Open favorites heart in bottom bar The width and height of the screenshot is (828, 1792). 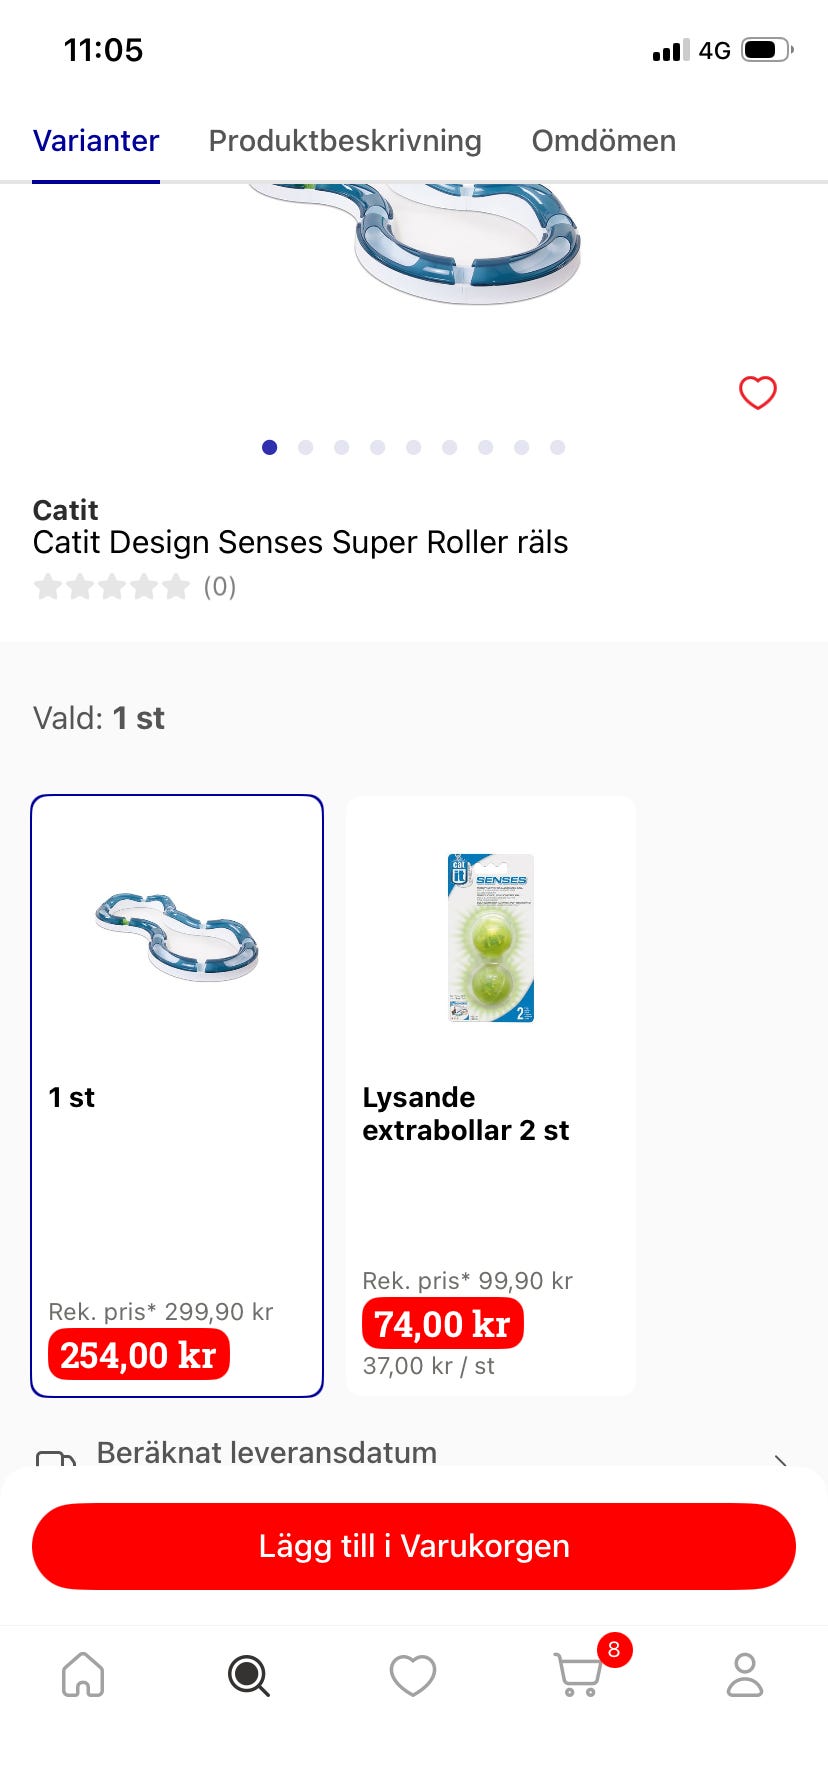[x=413, y=1675]
